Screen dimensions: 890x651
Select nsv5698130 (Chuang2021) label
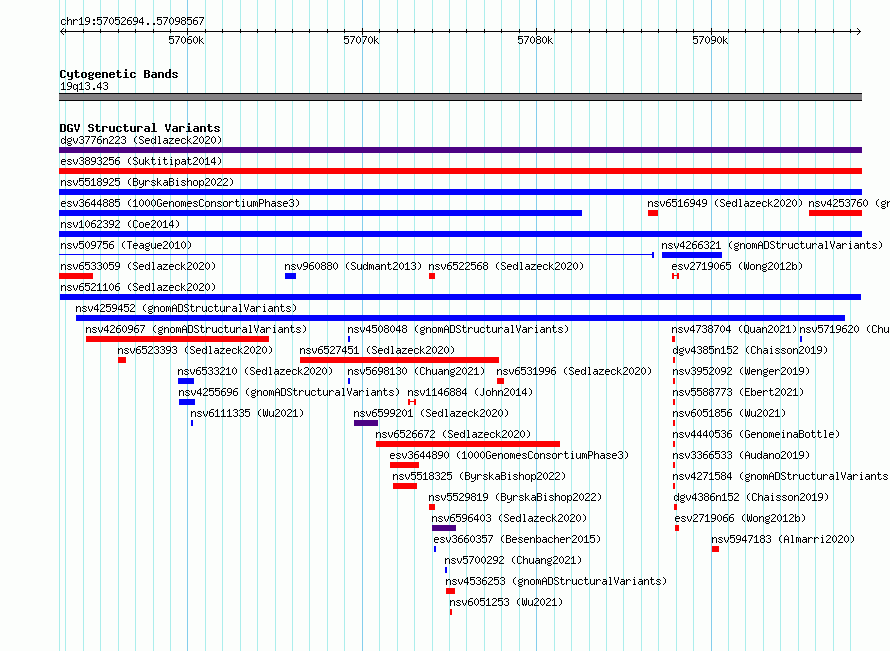pos(416,371)
